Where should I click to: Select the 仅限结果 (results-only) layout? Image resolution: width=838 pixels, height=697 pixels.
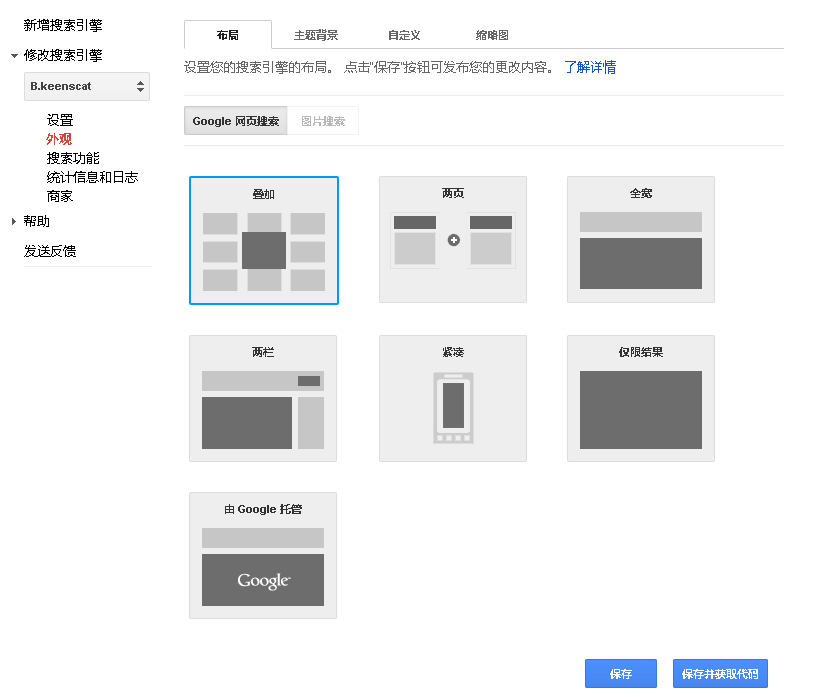(x=640, y=398)
